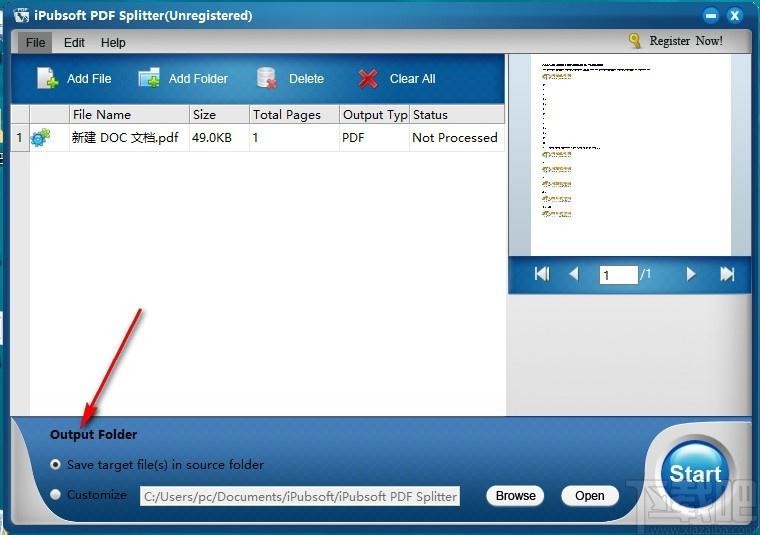Click the key icon beside Register Now
The height and width of the screenshot is (535, 760).
pos(634,41)
